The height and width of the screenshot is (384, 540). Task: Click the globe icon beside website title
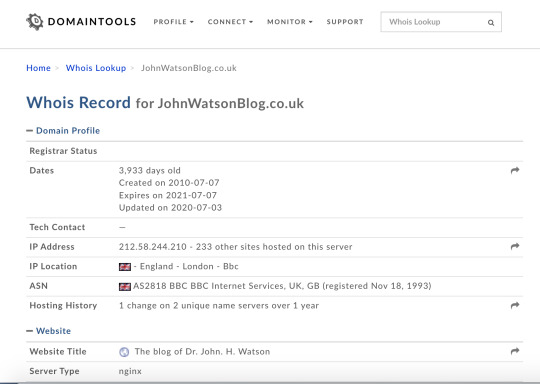[x=124, y=352]
